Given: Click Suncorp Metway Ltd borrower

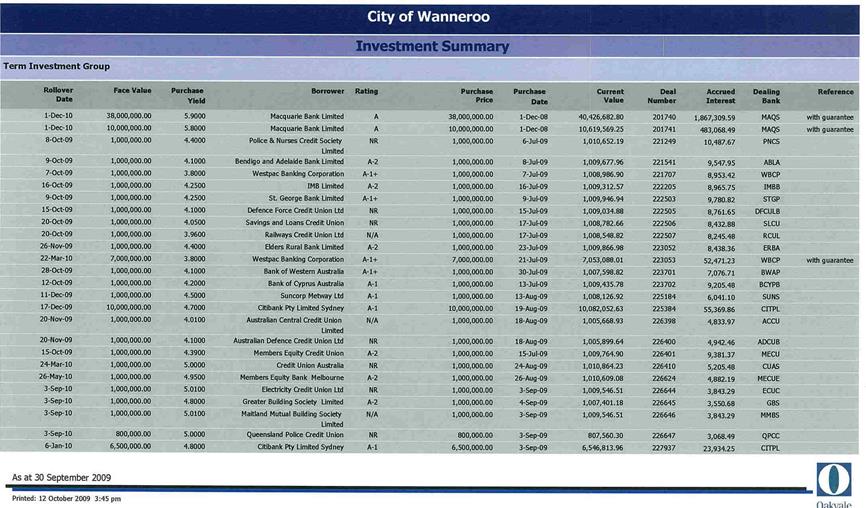Looking at the screenshot, I should pos(311,295).
